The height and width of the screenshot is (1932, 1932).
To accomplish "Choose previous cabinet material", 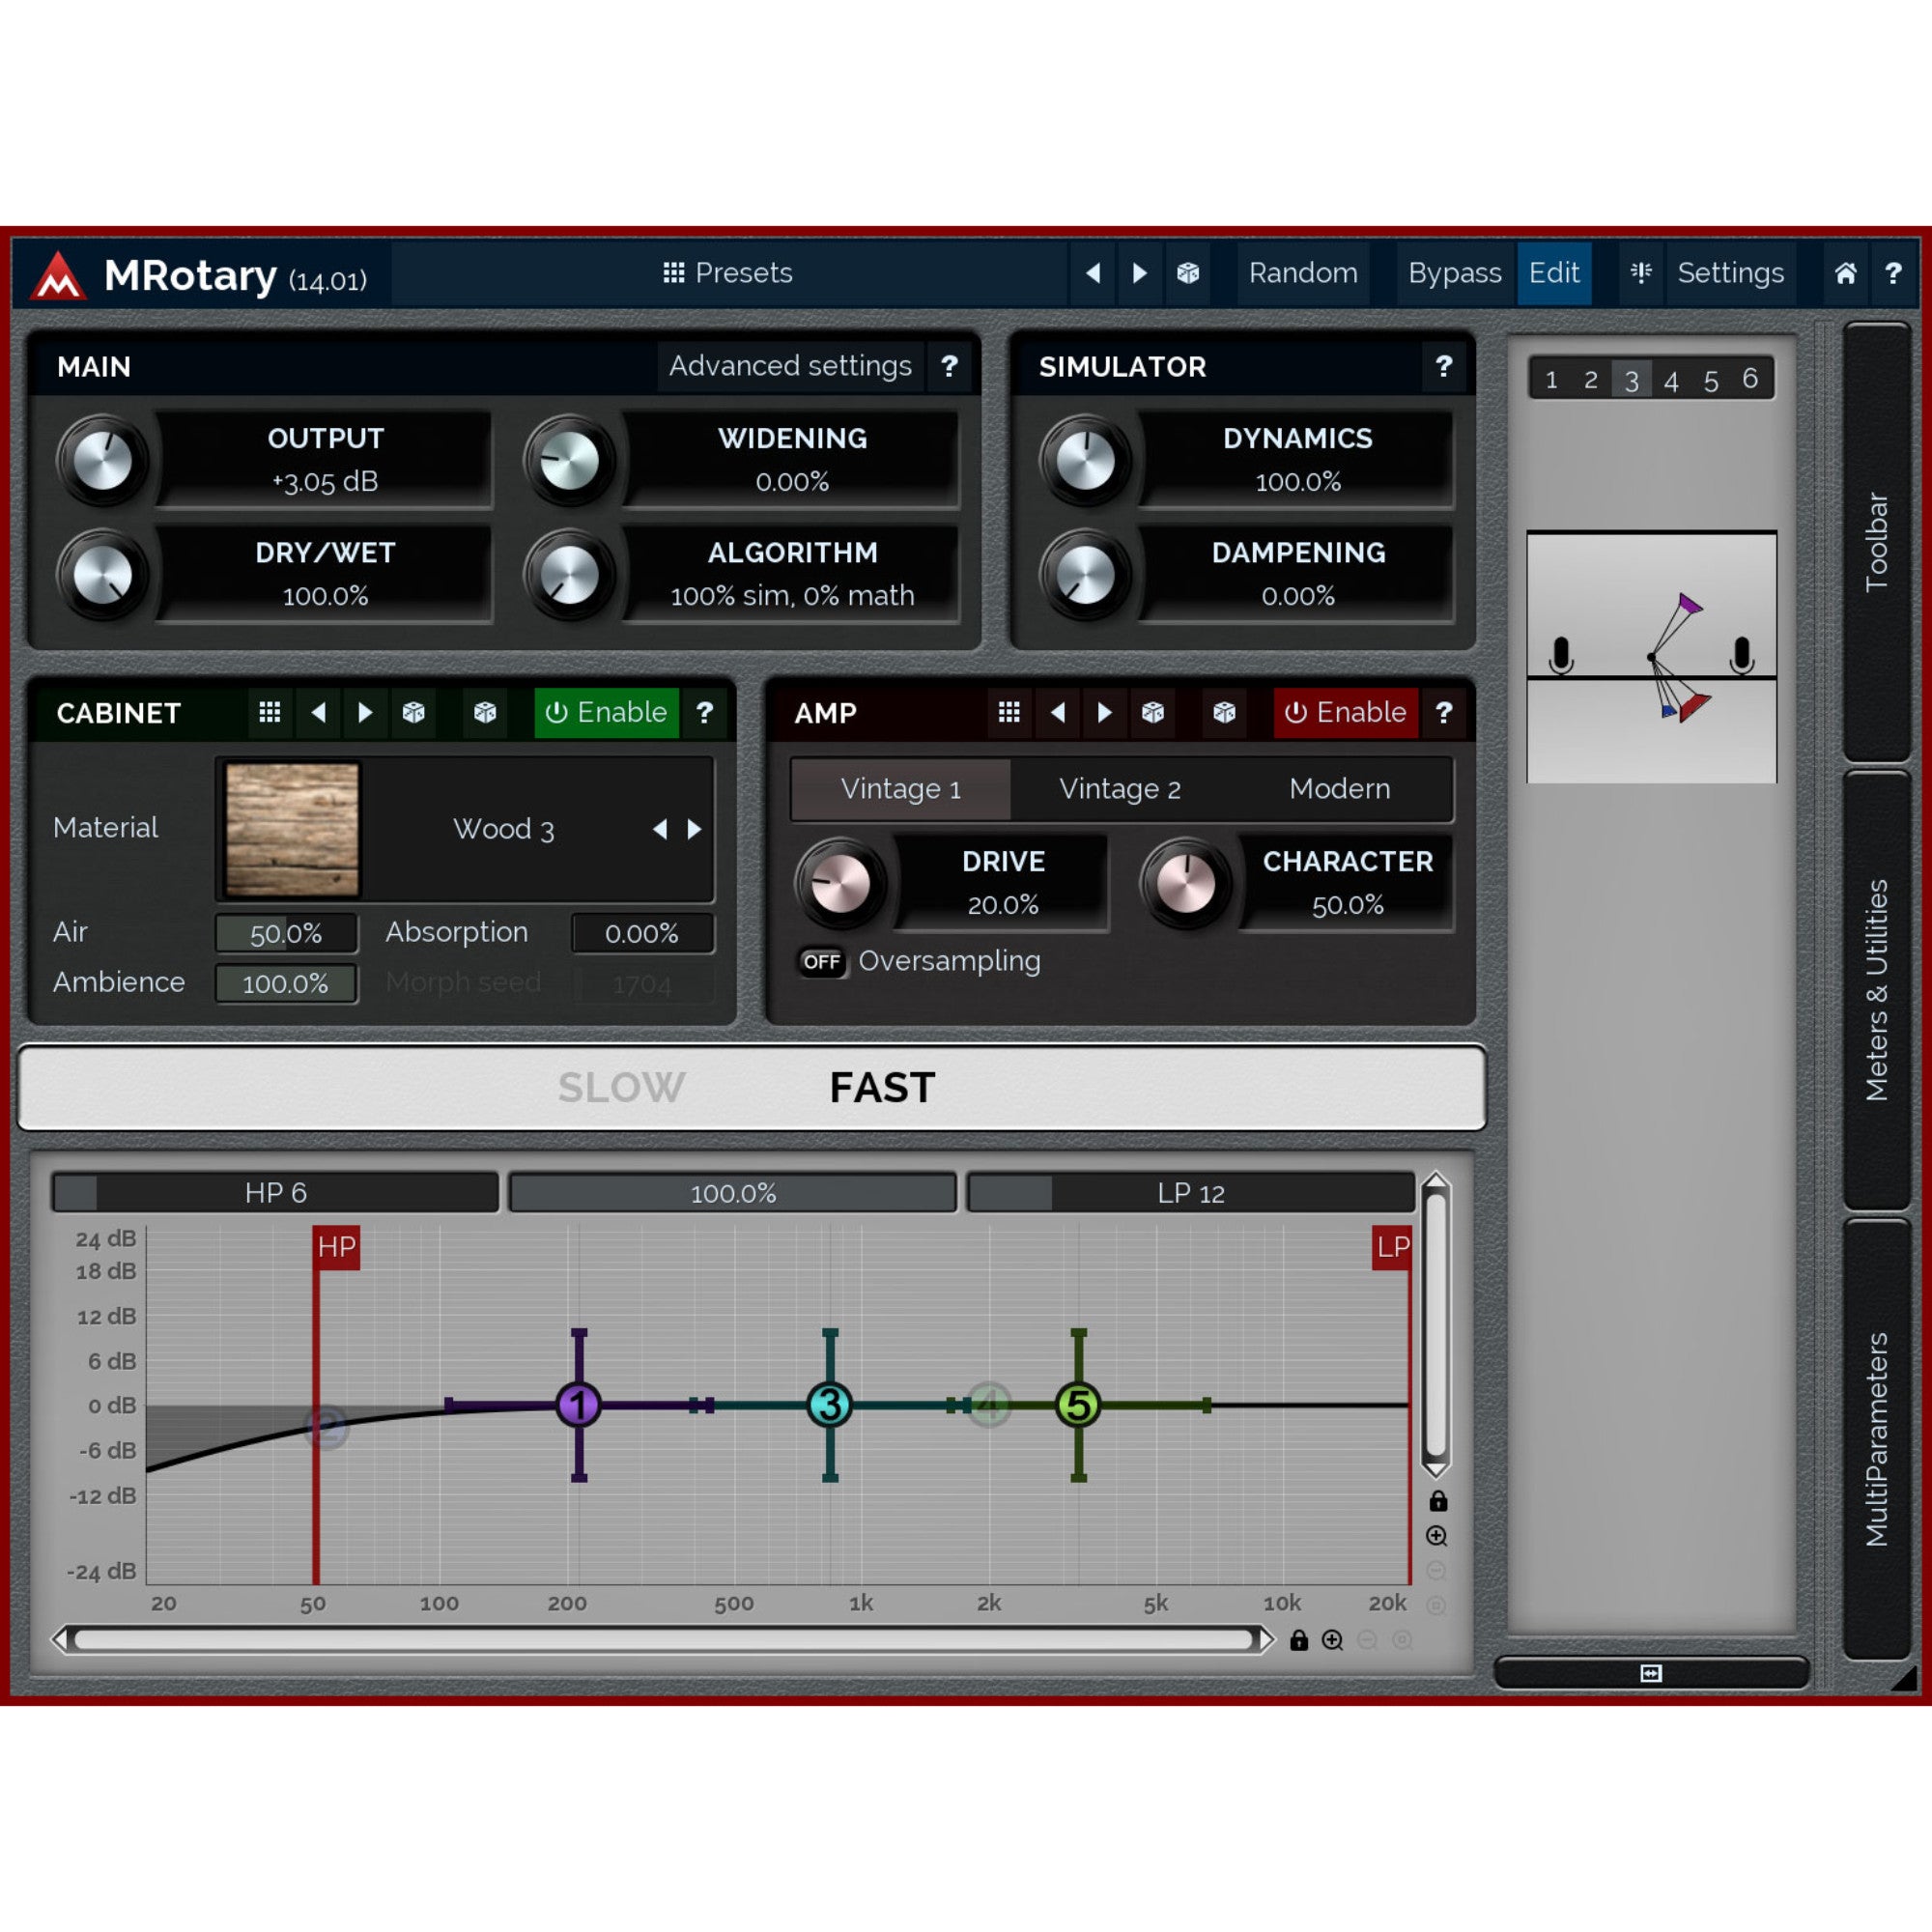I will pos(660,829).
